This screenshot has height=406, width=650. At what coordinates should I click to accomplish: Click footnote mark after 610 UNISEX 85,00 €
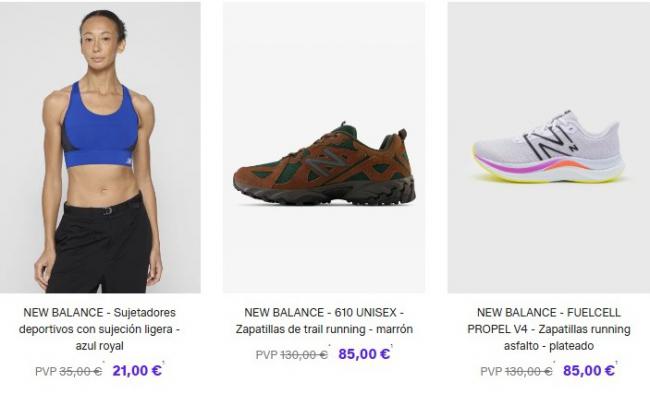392,346
